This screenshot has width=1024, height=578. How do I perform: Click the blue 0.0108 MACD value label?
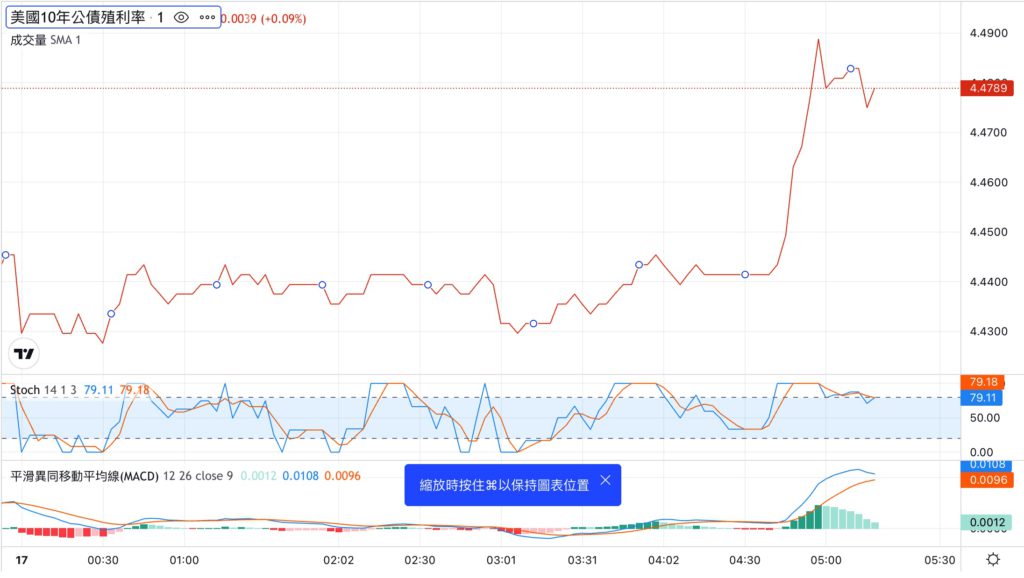coord(988,465)
